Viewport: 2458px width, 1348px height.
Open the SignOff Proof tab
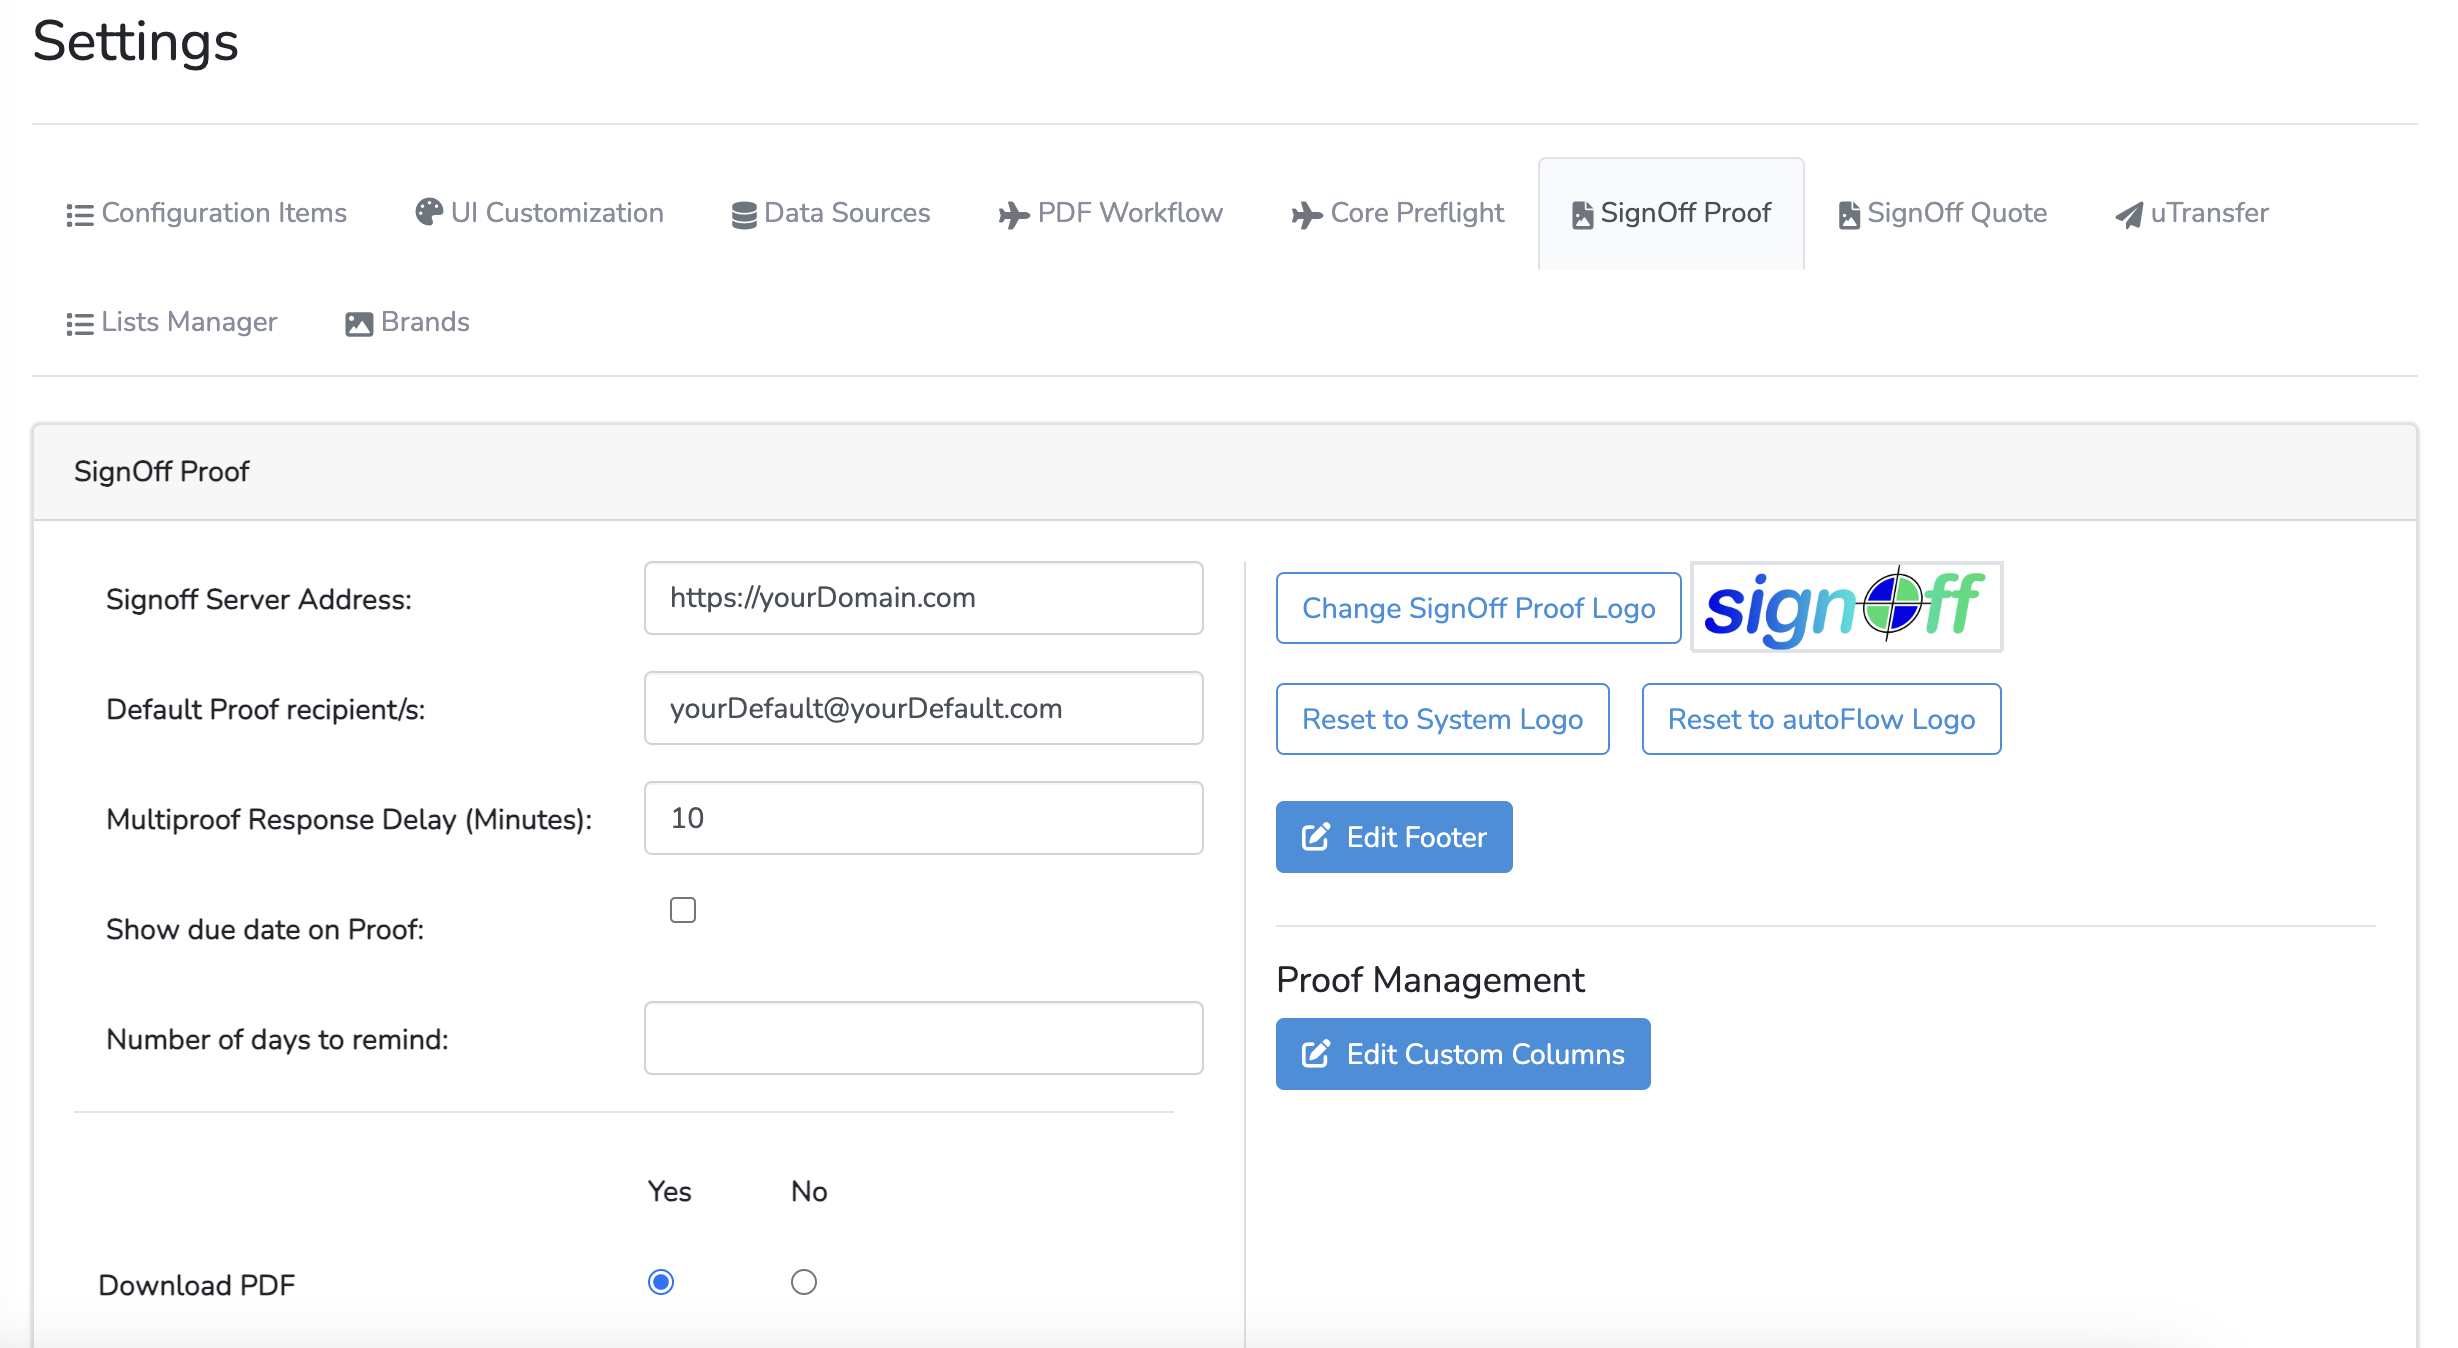pos(1671,213)
